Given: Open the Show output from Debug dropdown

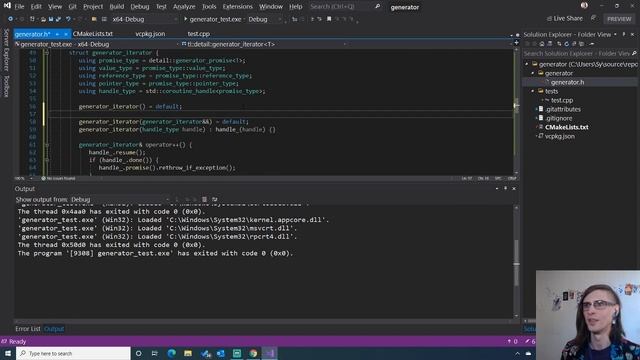Looking at the screenshot, I should click(x=120, y=200).
